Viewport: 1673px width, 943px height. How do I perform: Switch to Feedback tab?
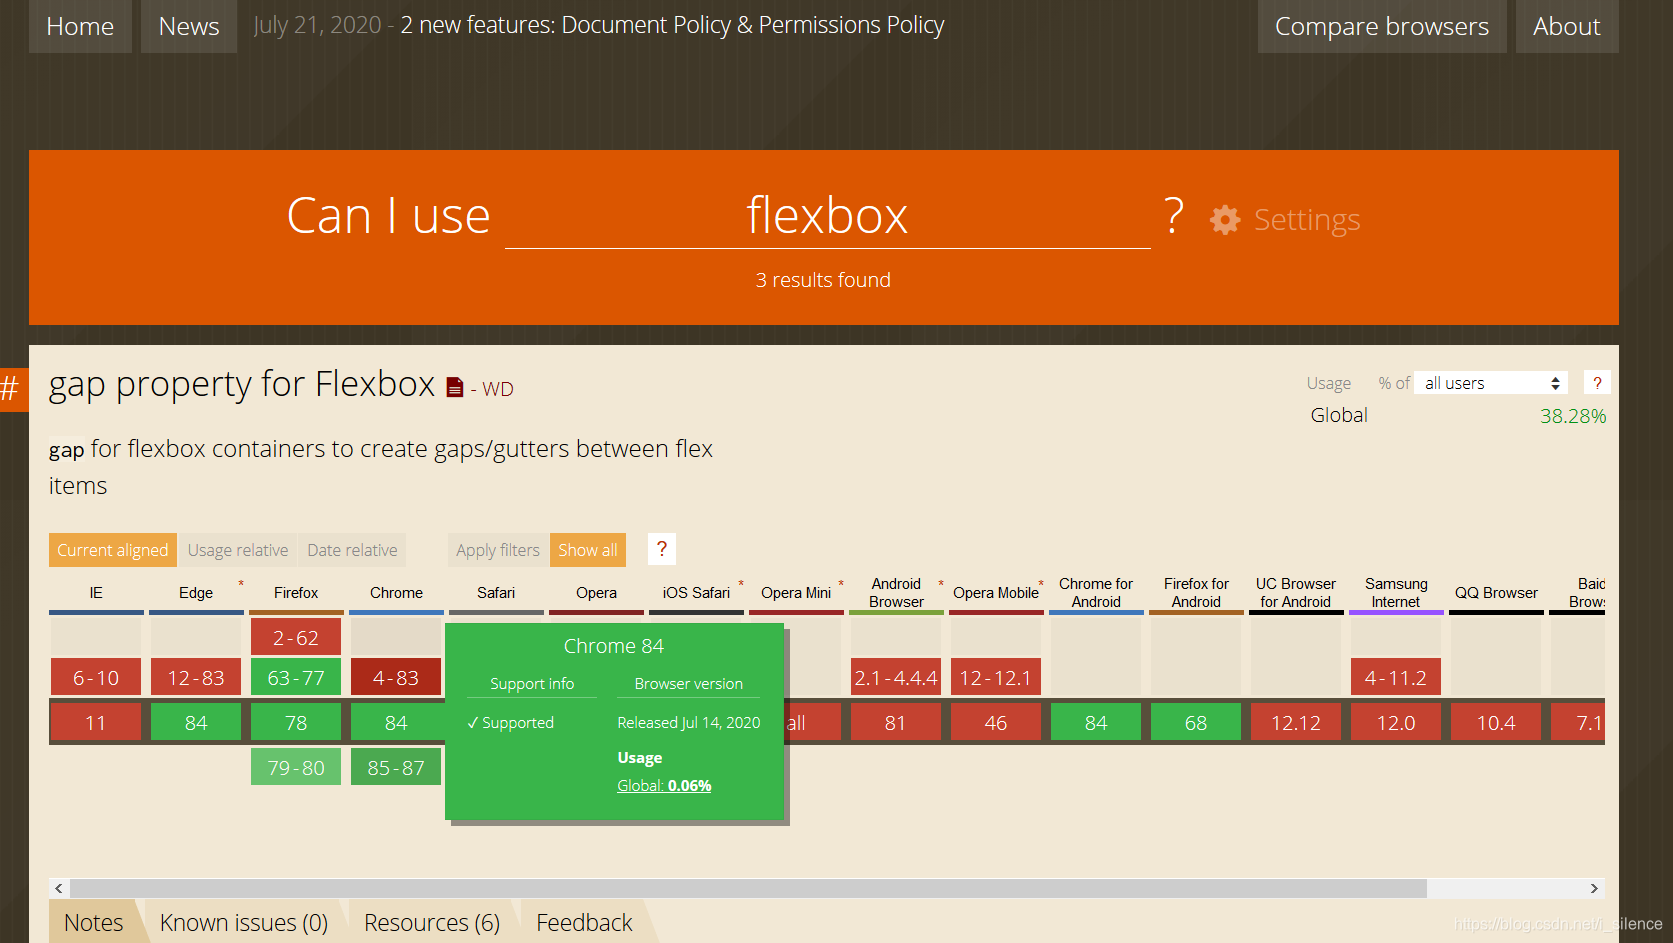pos(584,922)
